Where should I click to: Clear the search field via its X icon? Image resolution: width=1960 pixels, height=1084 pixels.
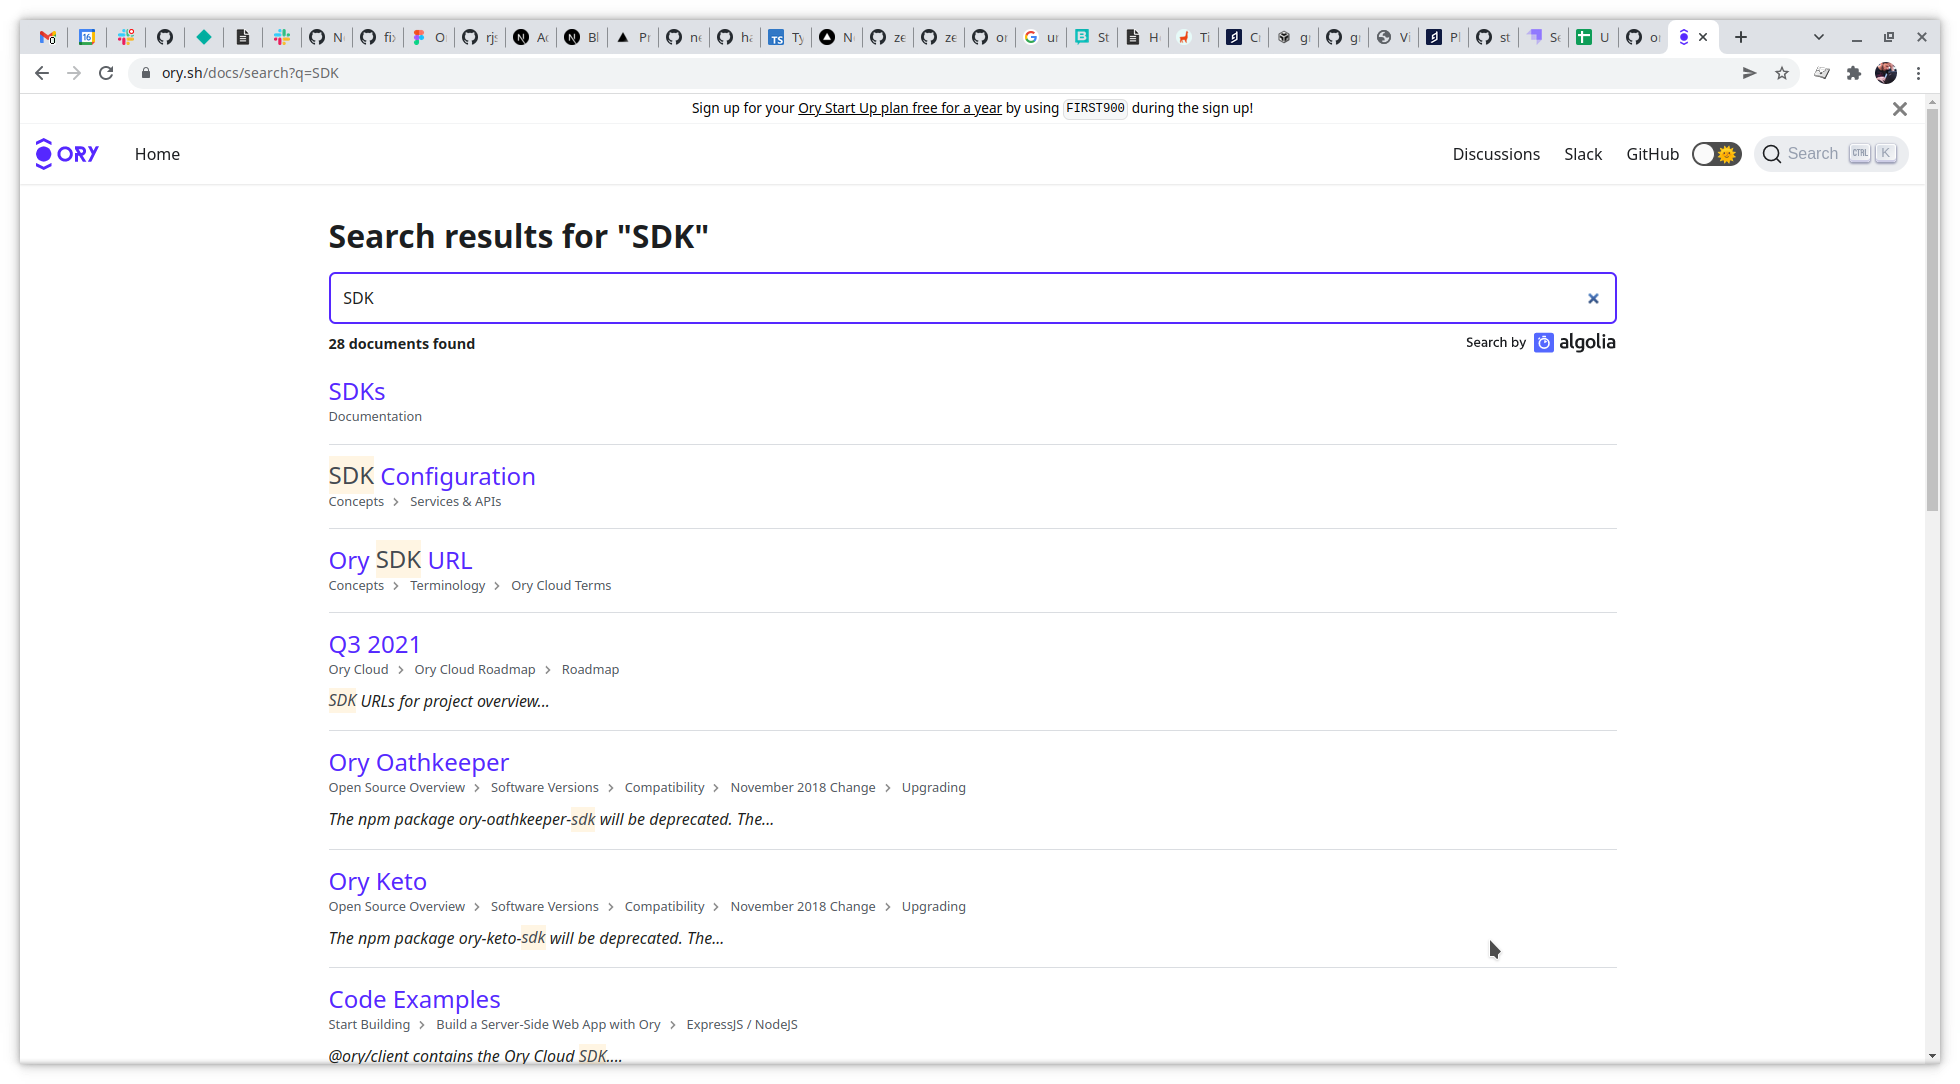[1593, 297]
